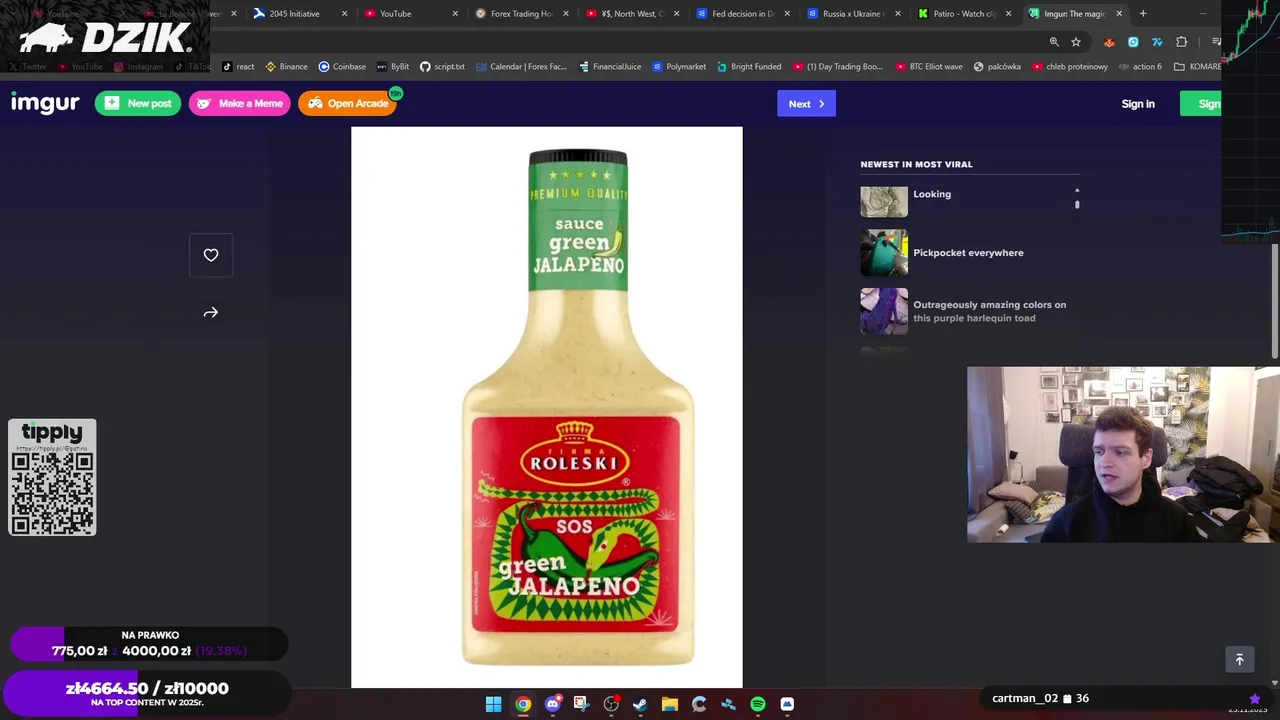Open the BTC Elliot wave bookmark
The width and height of the screenshot is (1280, 720).
coord(929,67)
